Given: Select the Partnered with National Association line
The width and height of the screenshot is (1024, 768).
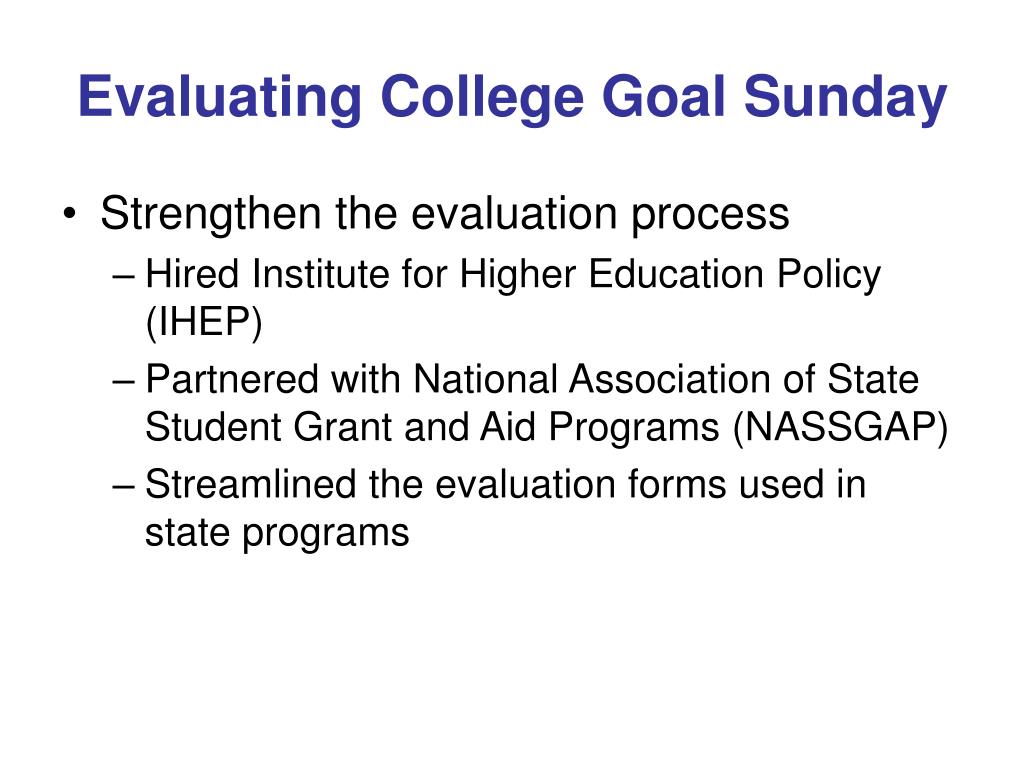Looking at the screenshot, I should click(x=532, y=379).
